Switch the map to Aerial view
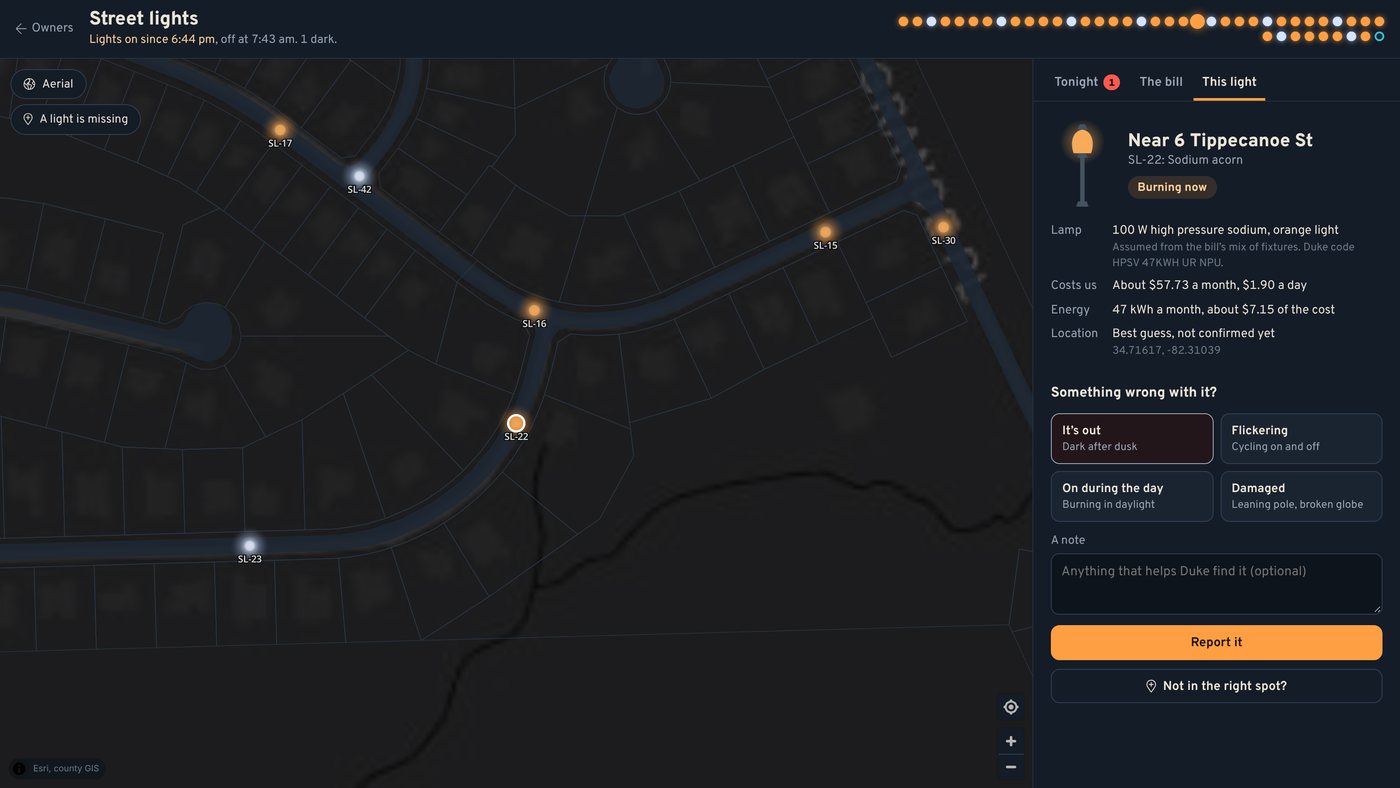 [49, 84]
